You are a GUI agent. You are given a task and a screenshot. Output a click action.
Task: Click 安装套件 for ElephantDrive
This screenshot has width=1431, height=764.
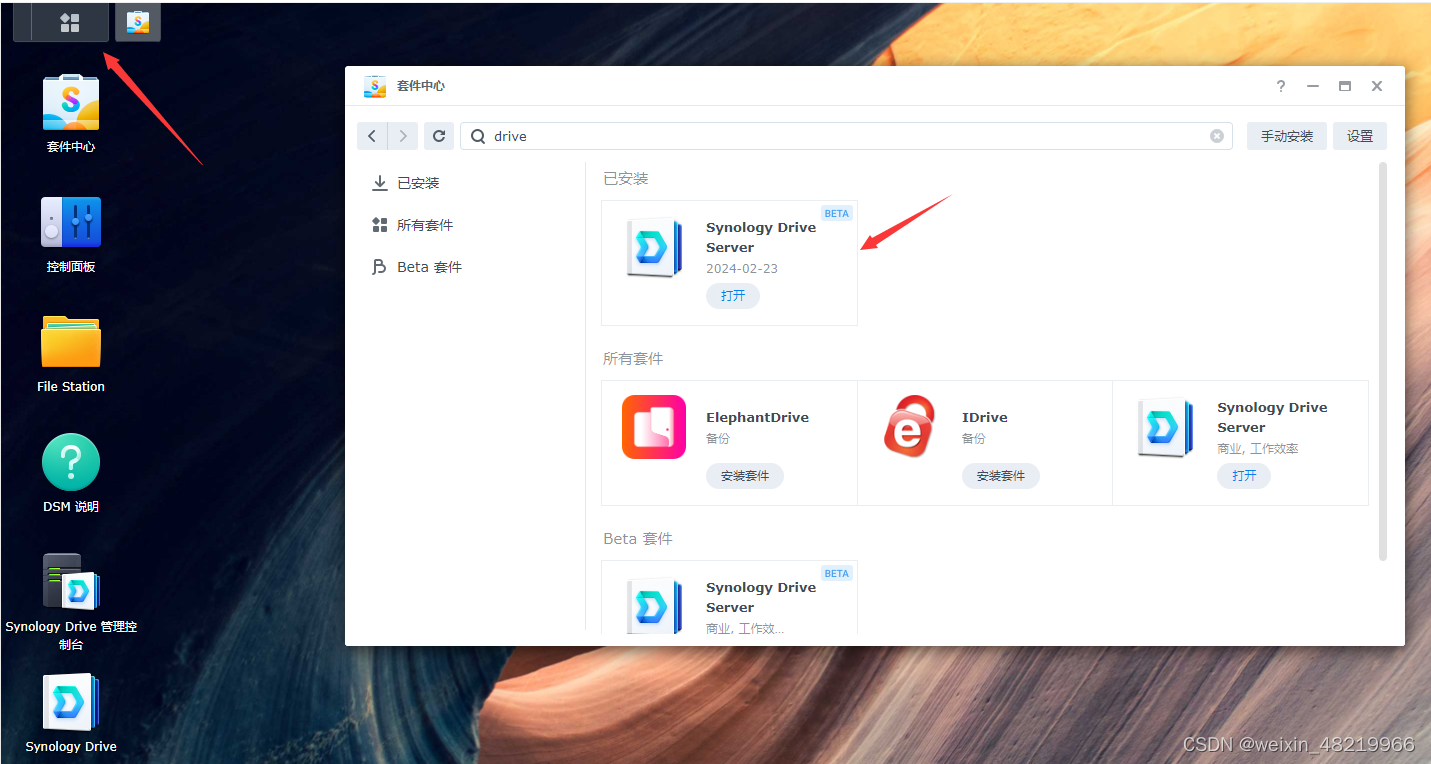(745, 476)
